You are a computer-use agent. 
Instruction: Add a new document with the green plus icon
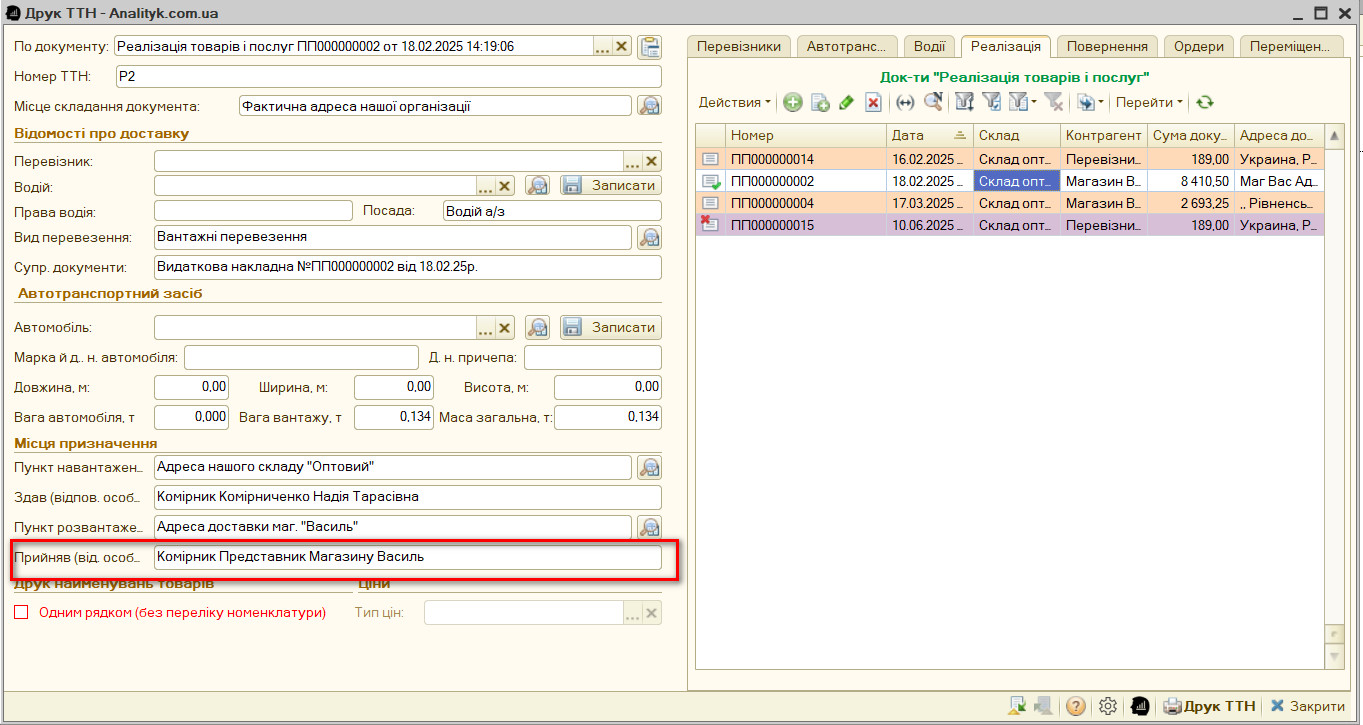click(793, 102)
